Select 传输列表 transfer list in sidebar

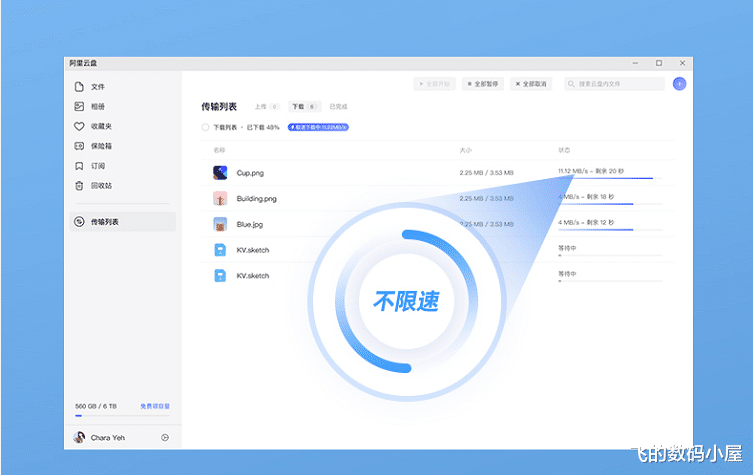pyautogui.click(x=122, y=221)
